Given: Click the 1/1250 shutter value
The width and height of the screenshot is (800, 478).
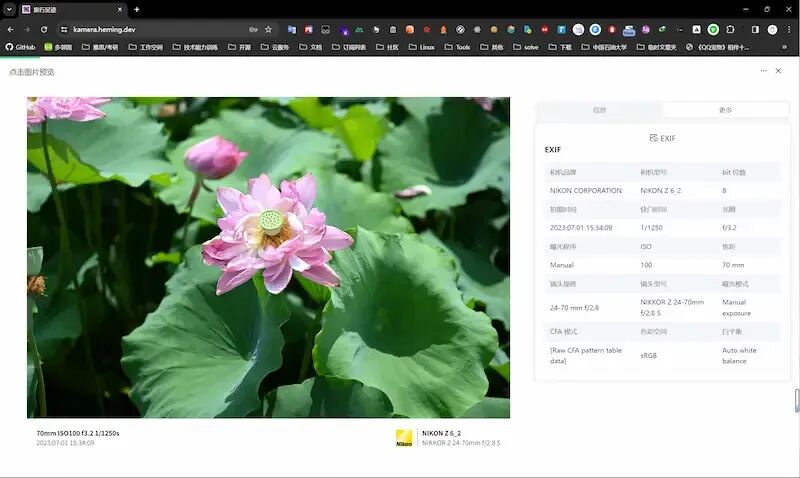Looking at the screenshot, I should [651, 228].
